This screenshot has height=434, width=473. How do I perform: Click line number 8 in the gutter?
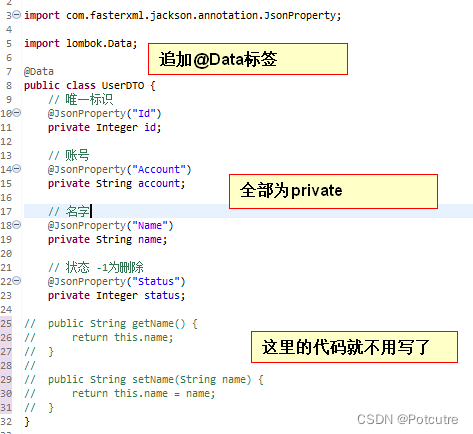[9, 86]
